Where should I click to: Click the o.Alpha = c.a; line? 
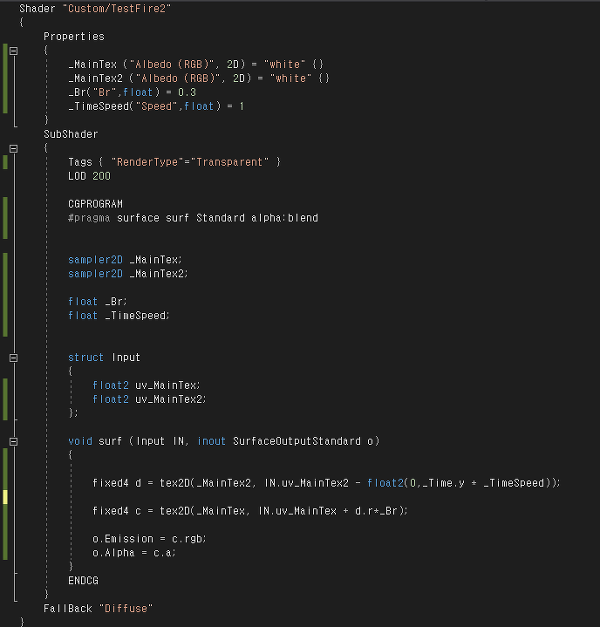pos(134,553)
